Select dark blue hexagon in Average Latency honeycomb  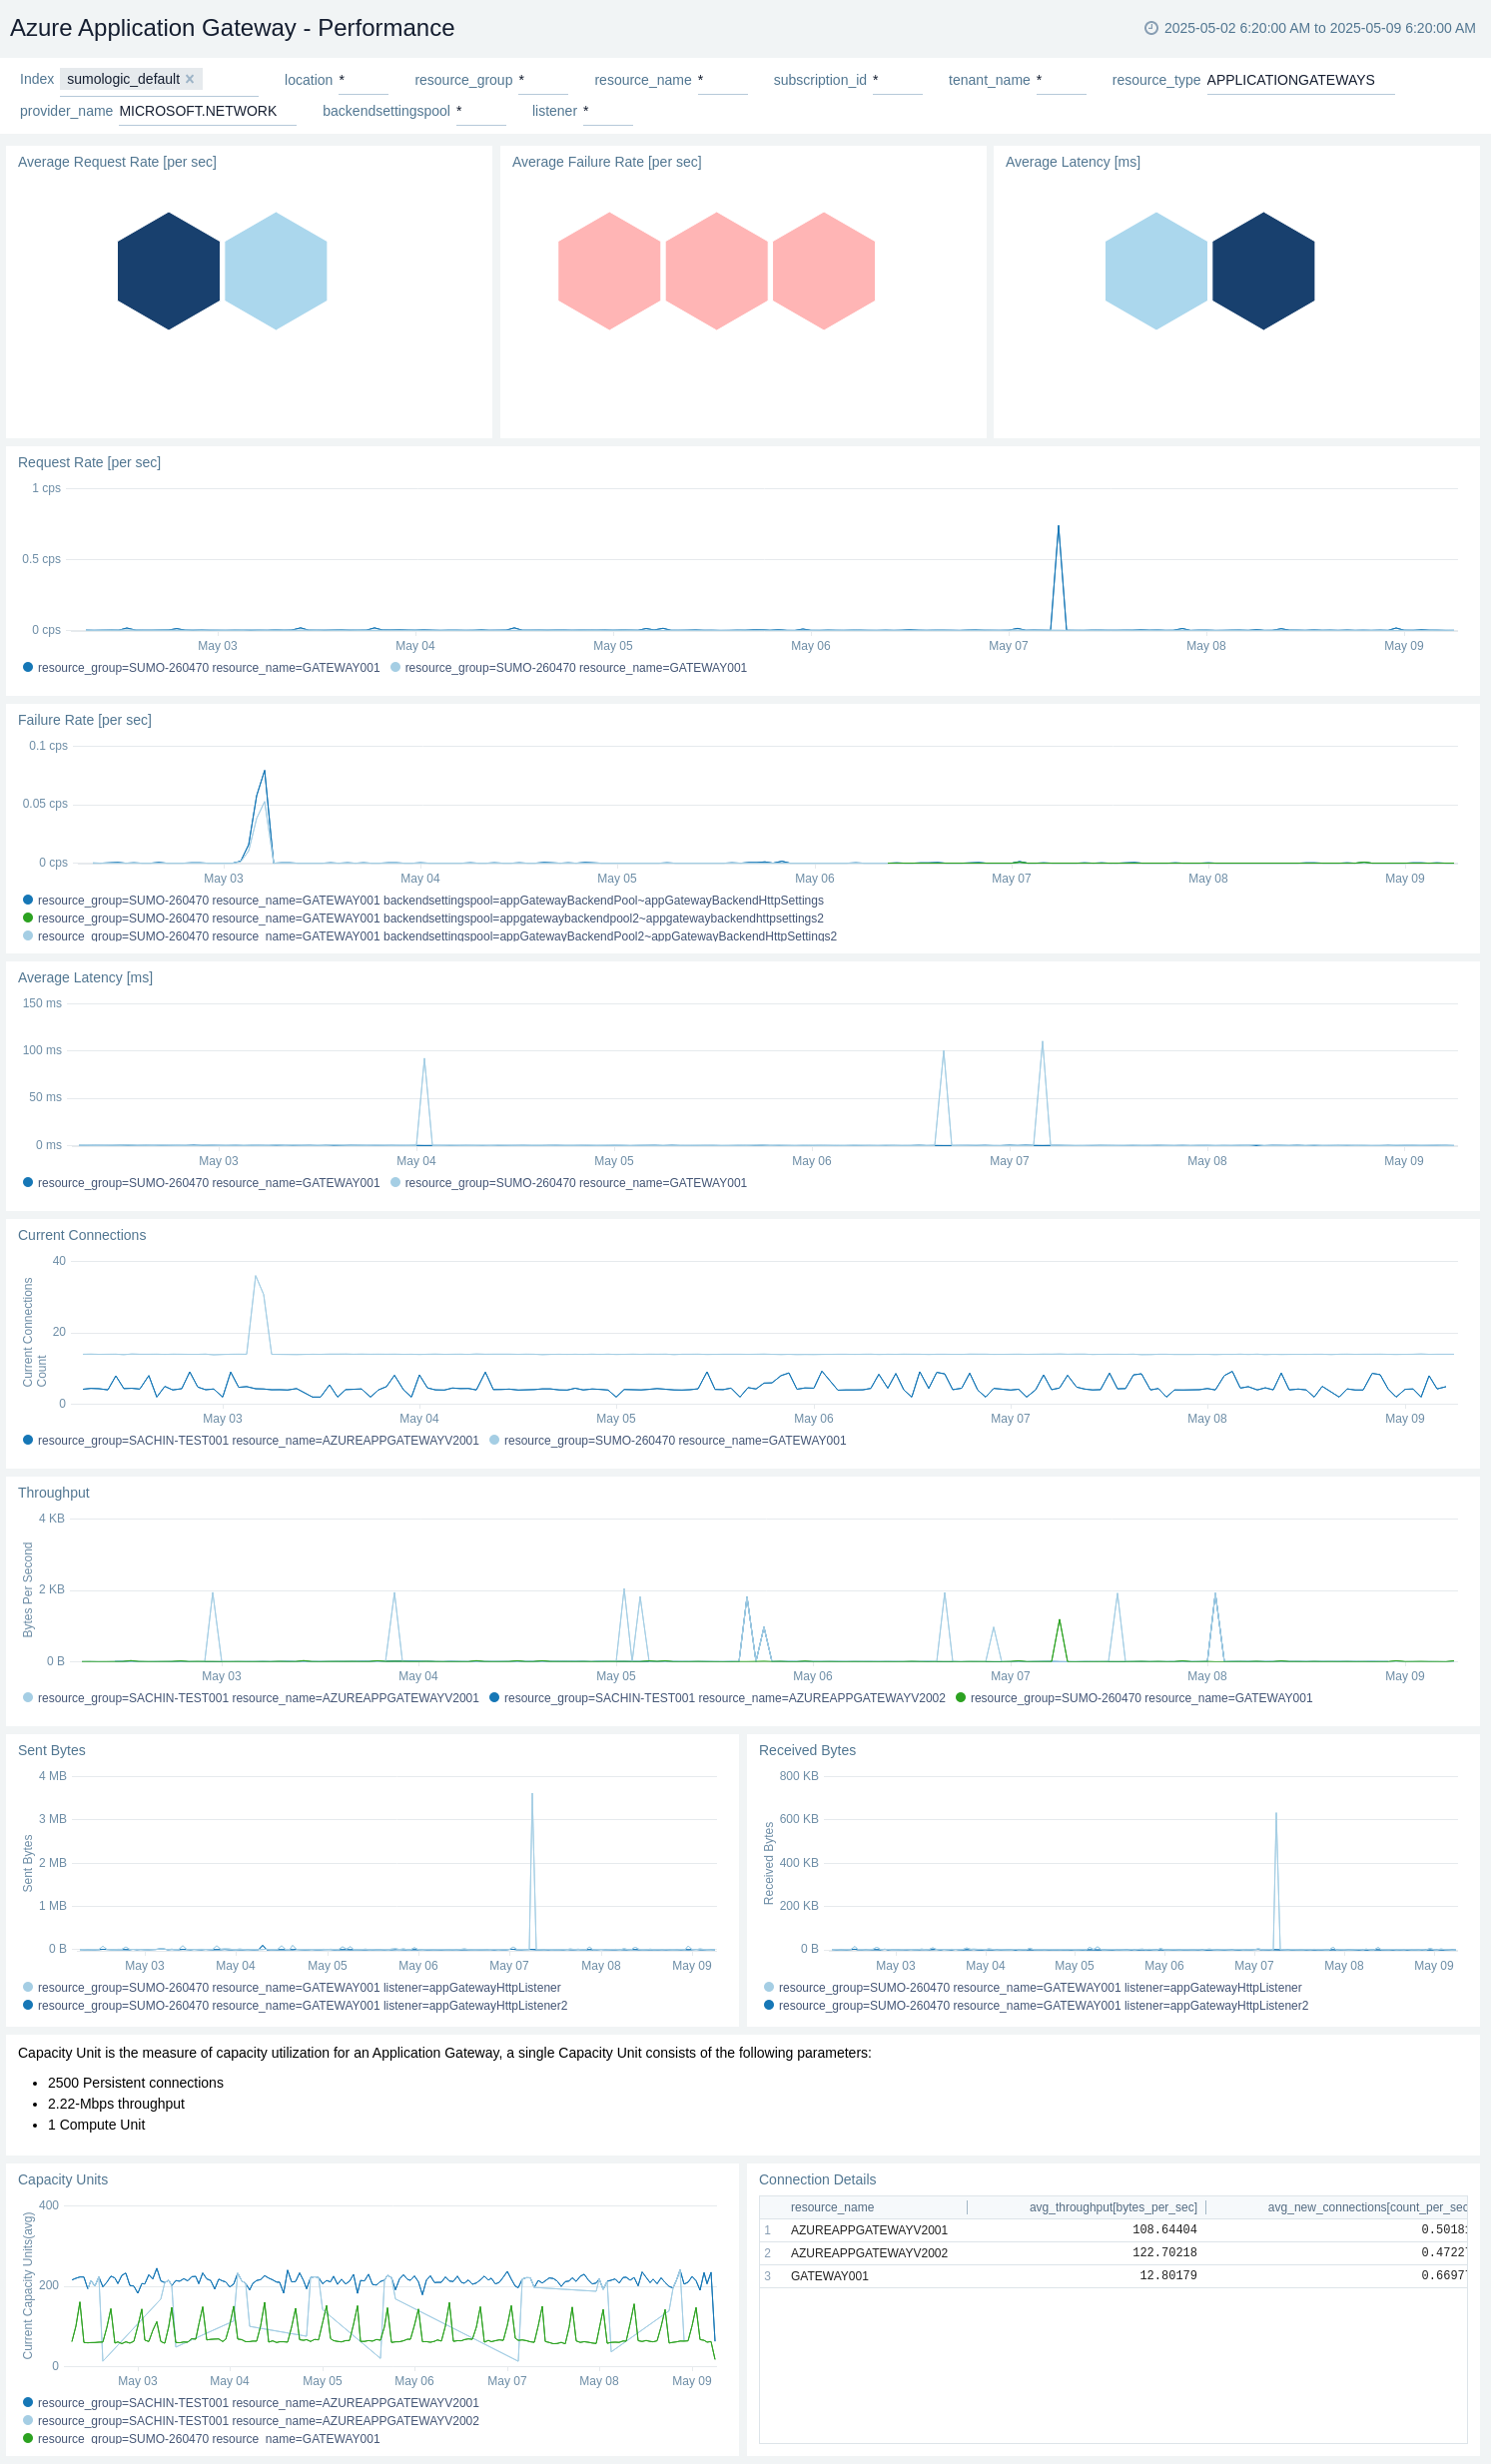(x=1263, y=271)
